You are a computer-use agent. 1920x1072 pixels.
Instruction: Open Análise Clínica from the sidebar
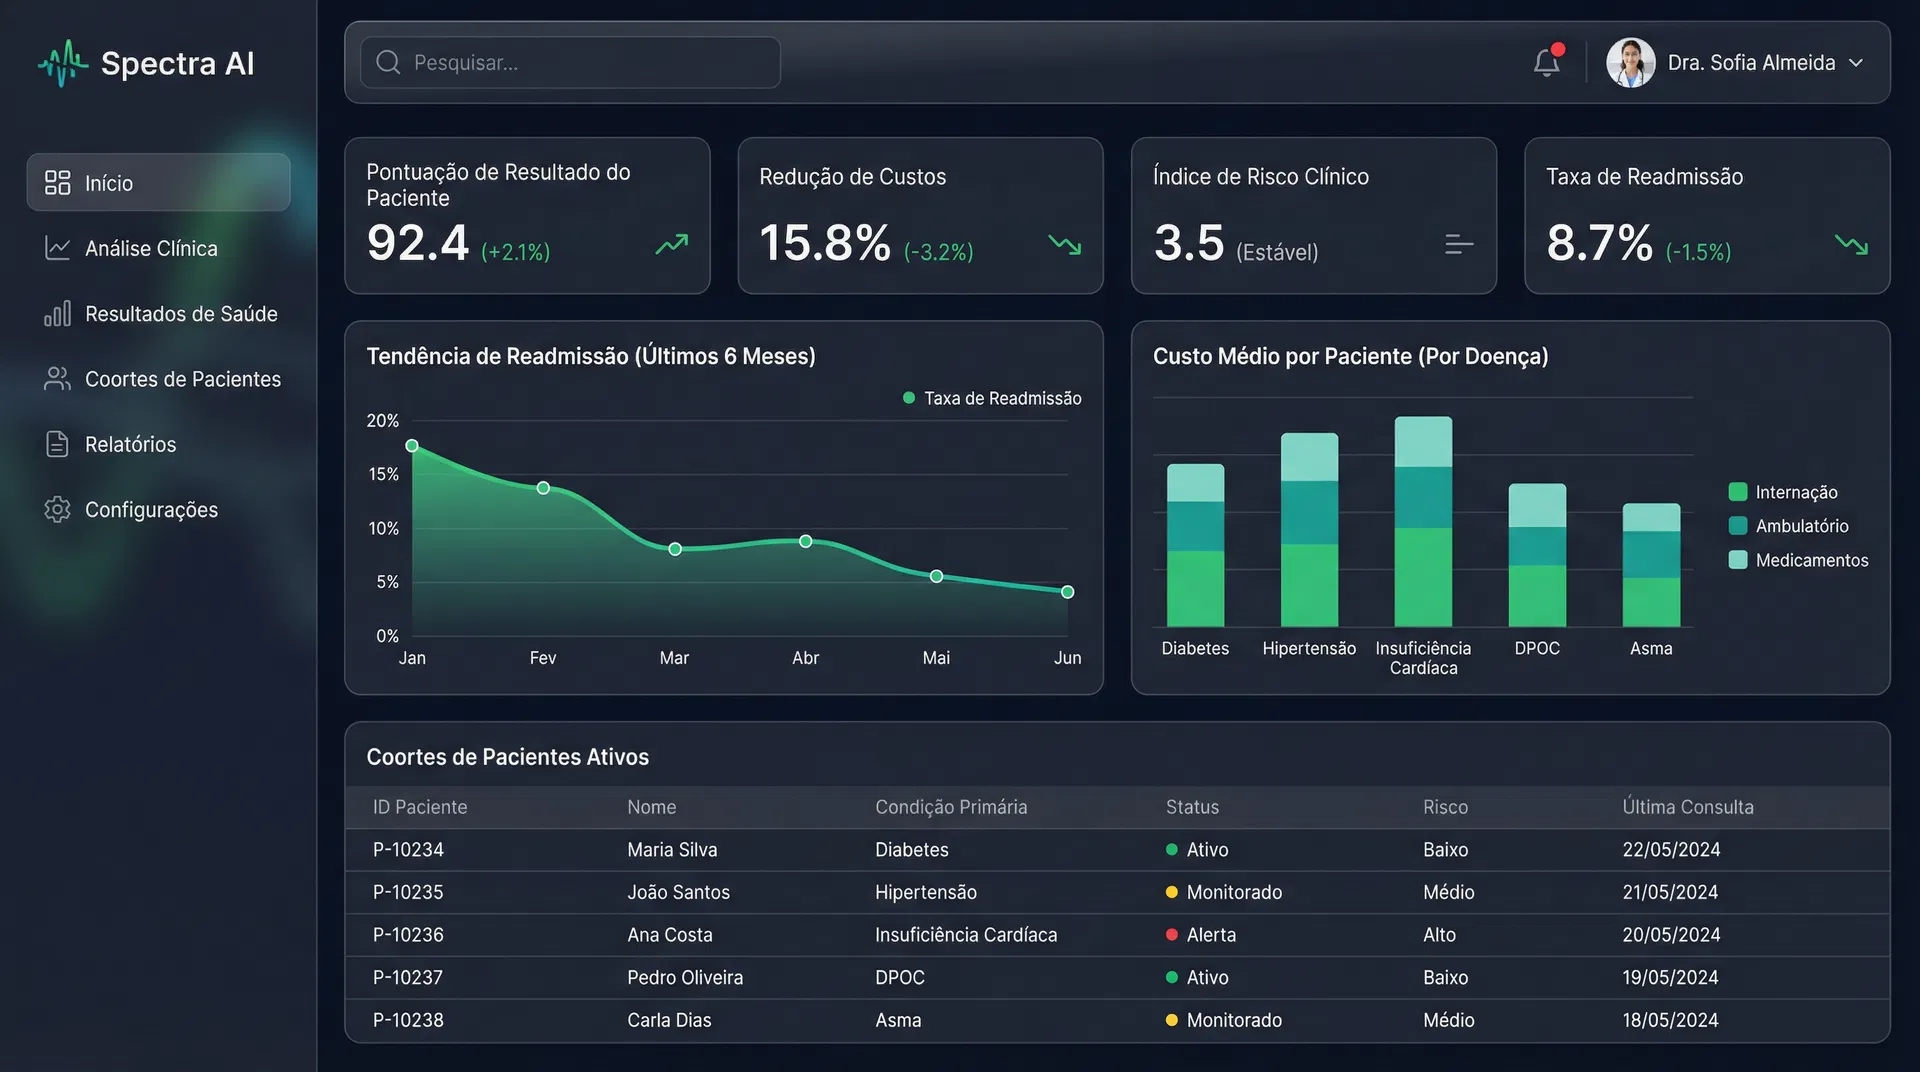[x=58, y=248]
